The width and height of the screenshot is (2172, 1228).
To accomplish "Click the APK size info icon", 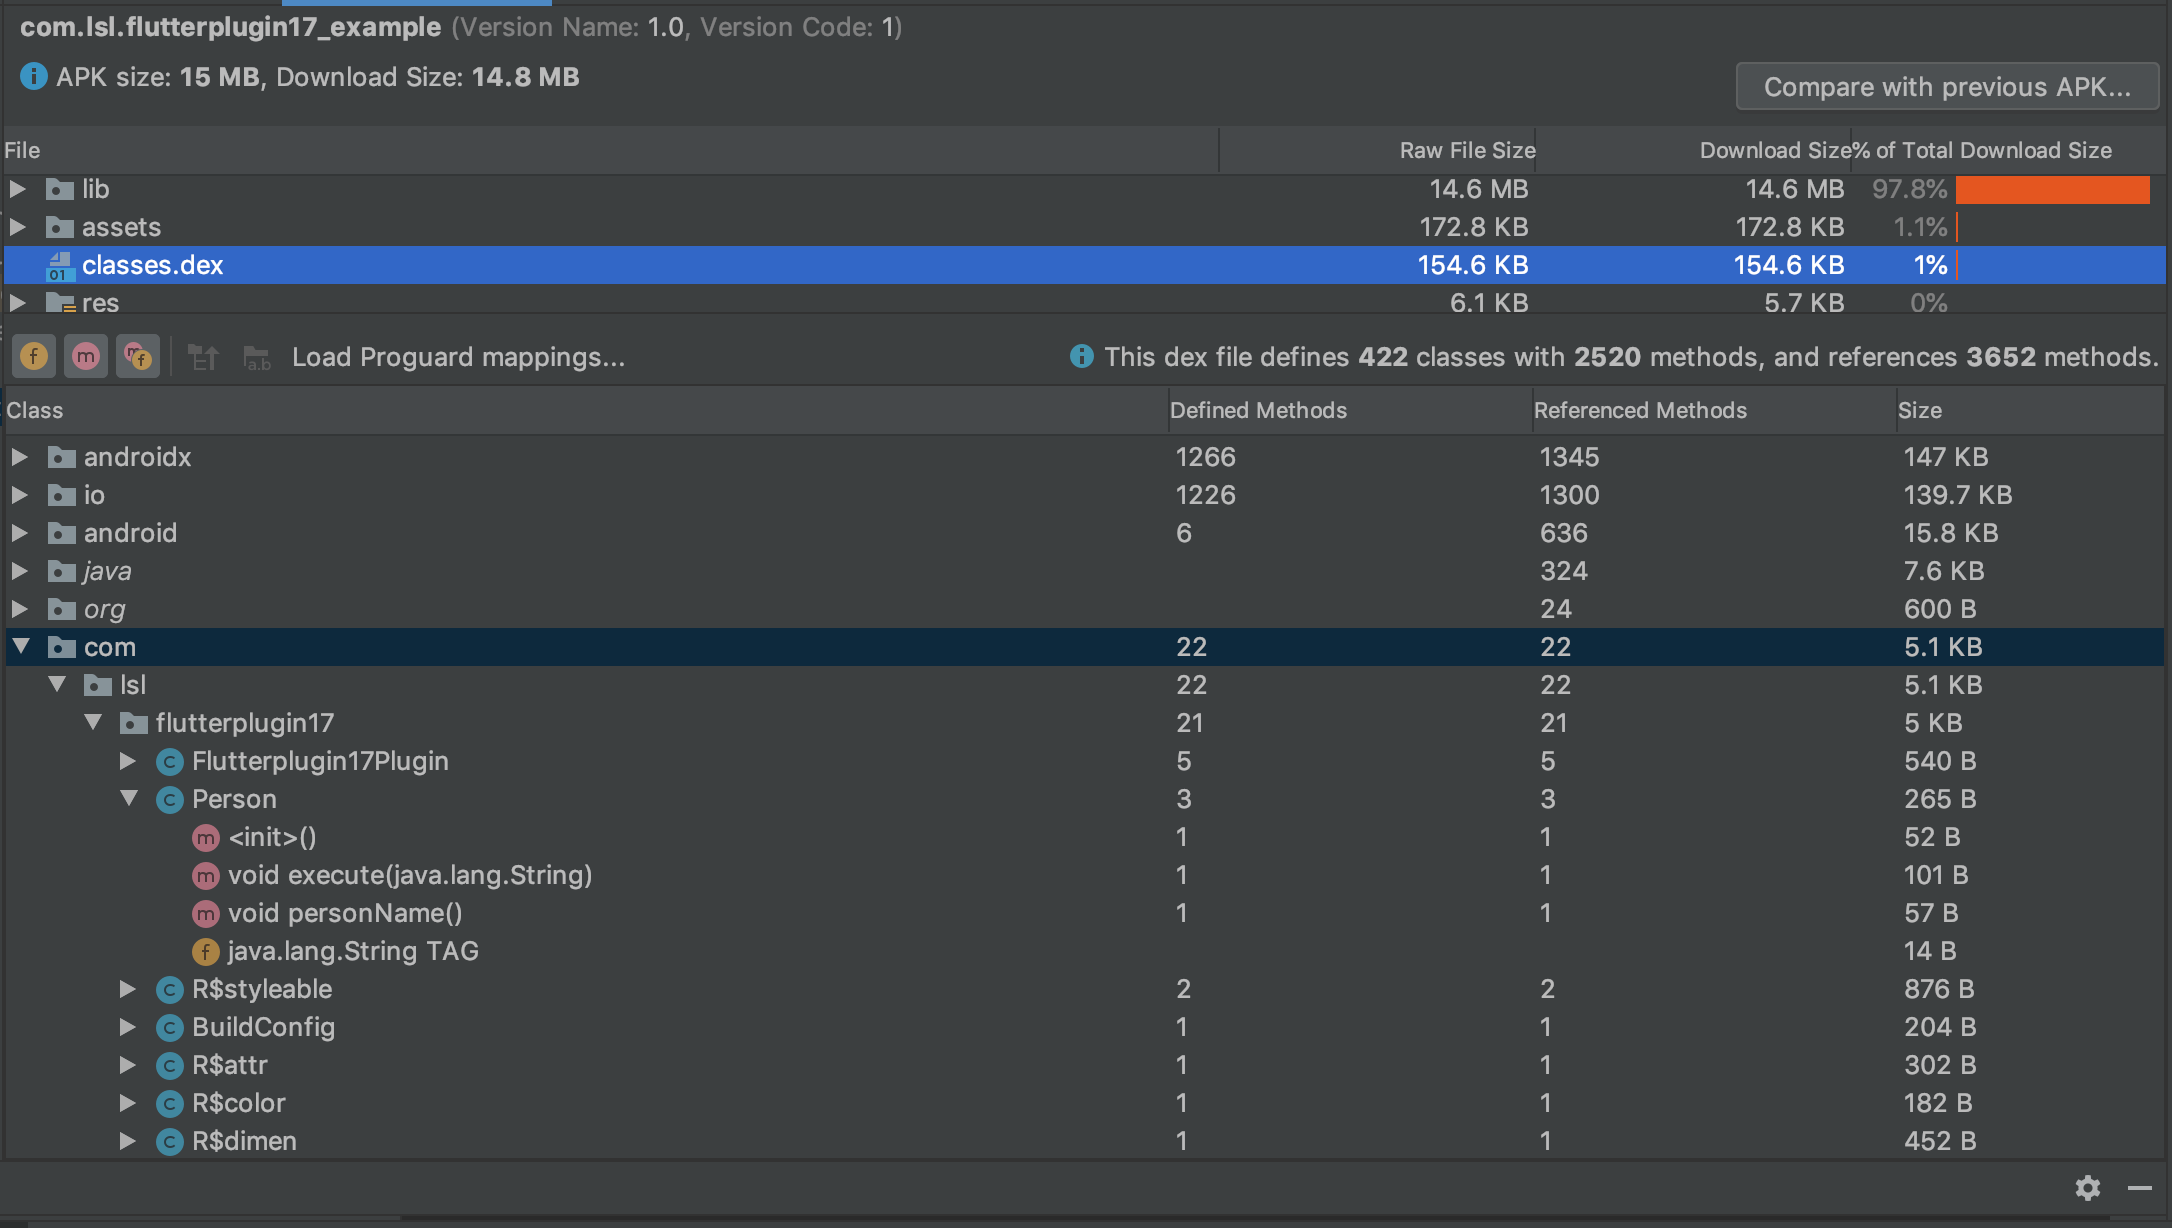I will pyautogui.click(x=33, y=77).
